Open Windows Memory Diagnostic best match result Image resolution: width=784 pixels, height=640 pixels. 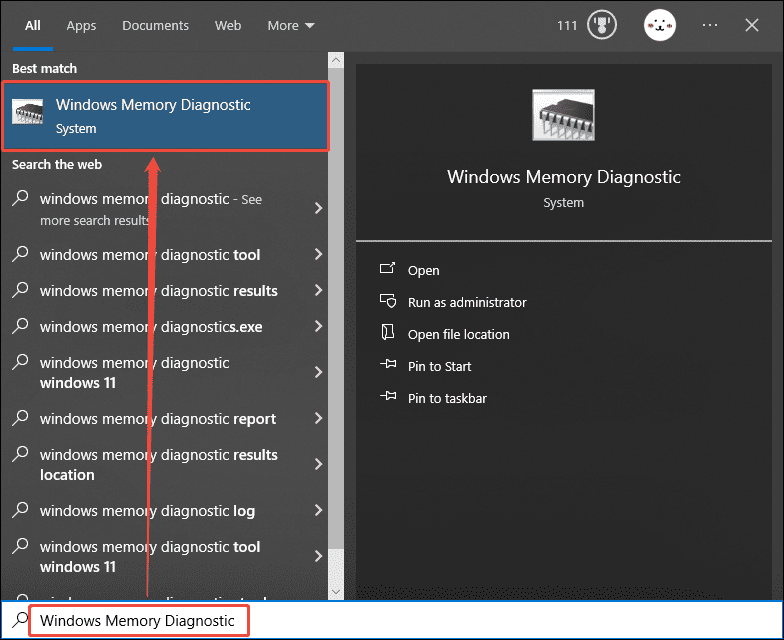pyautogui.click(x=166, y=116)
